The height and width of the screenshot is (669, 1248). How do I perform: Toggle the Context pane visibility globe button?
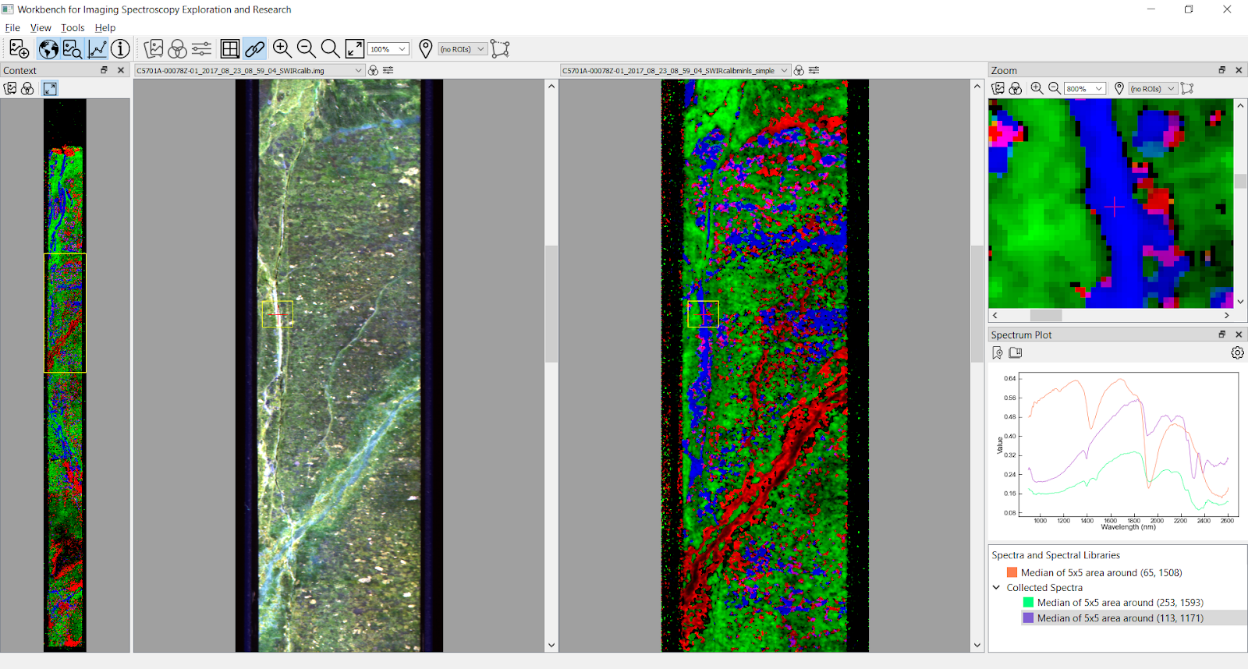click(x=47, y=49)
